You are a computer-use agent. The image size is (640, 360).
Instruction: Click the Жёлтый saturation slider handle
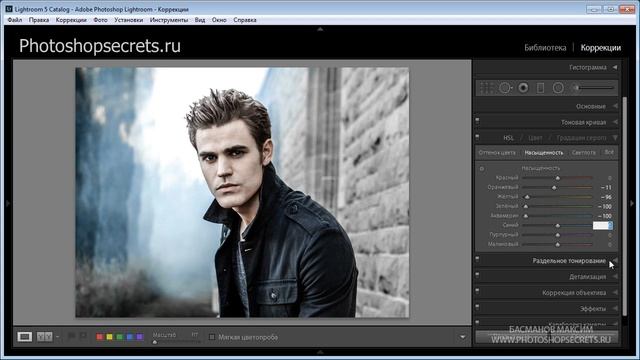(527, 197)
